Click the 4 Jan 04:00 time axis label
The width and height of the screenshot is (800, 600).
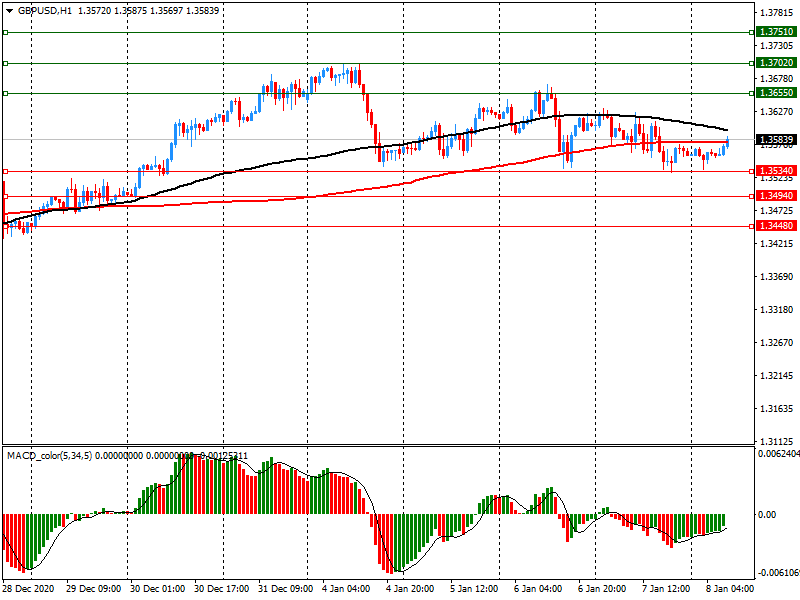(x=347, y=589)
